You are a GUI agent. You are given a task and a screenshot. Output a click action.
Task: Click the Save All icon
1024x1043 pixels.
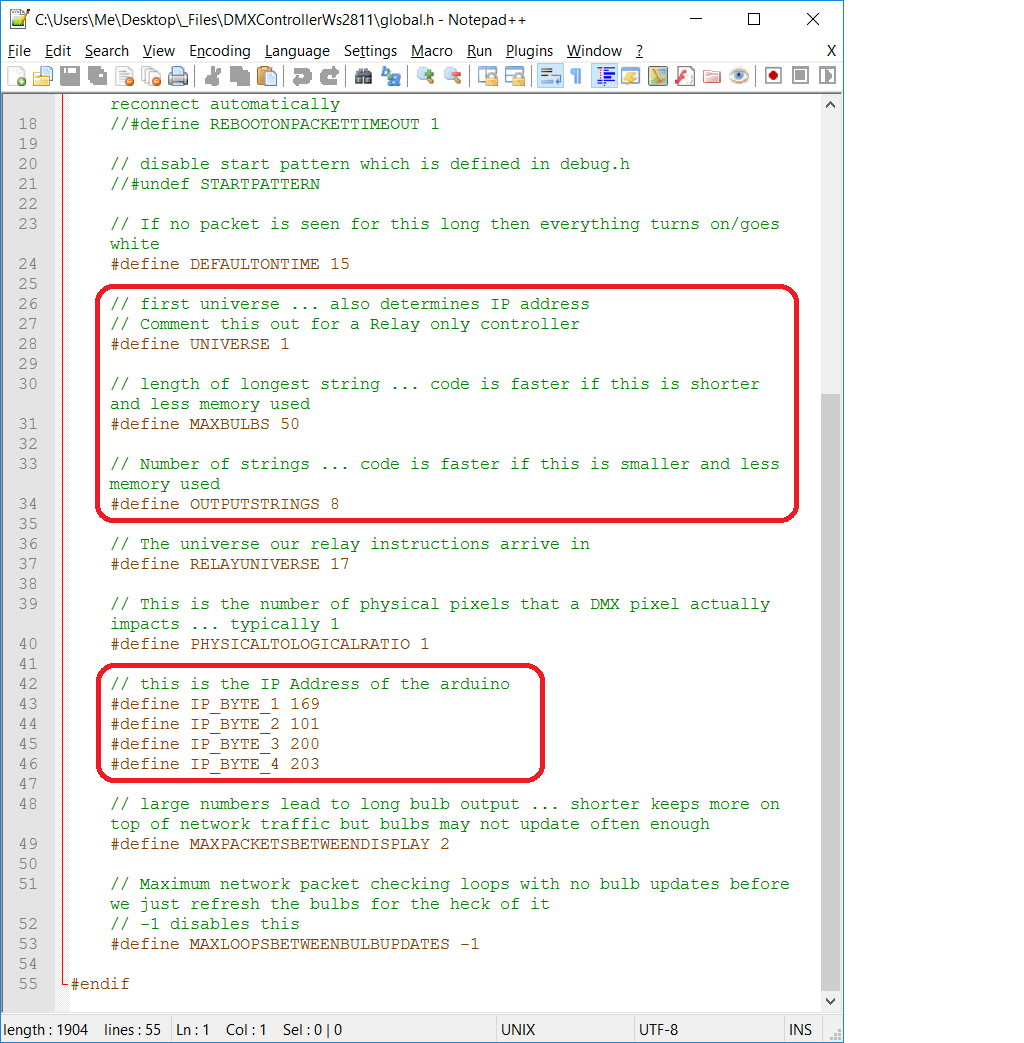pyautogui.click(x=97, y=76)
